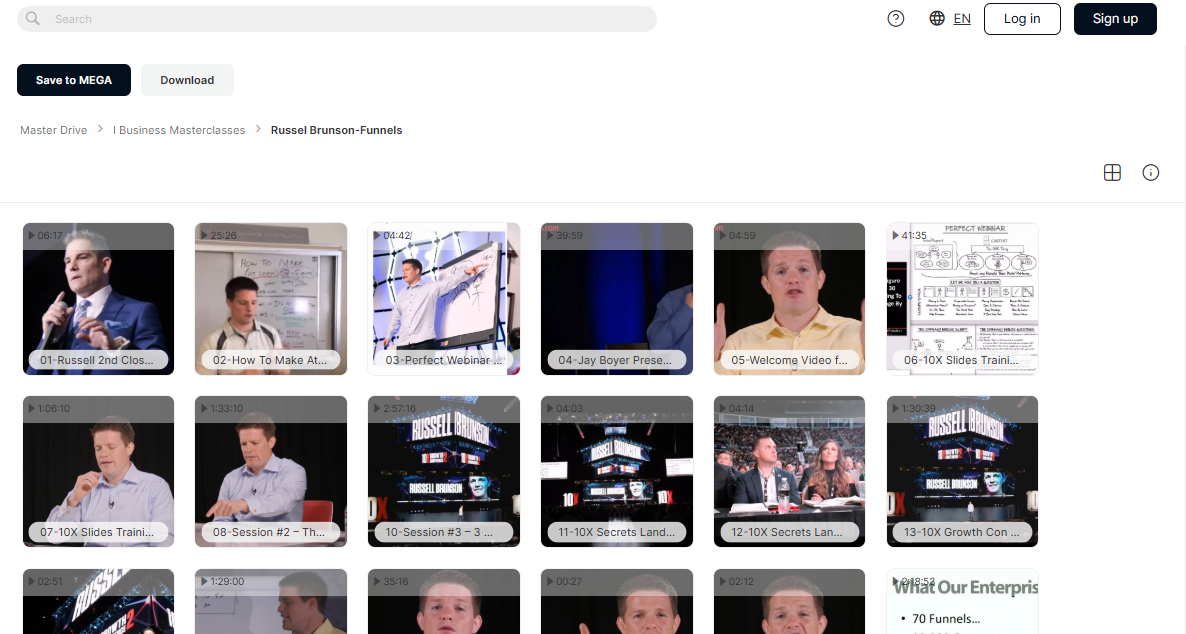This screenshot has width=1186, height=634.
Task: Open video 07-10X Slides Traini...
Action: (x=98, y=471)
